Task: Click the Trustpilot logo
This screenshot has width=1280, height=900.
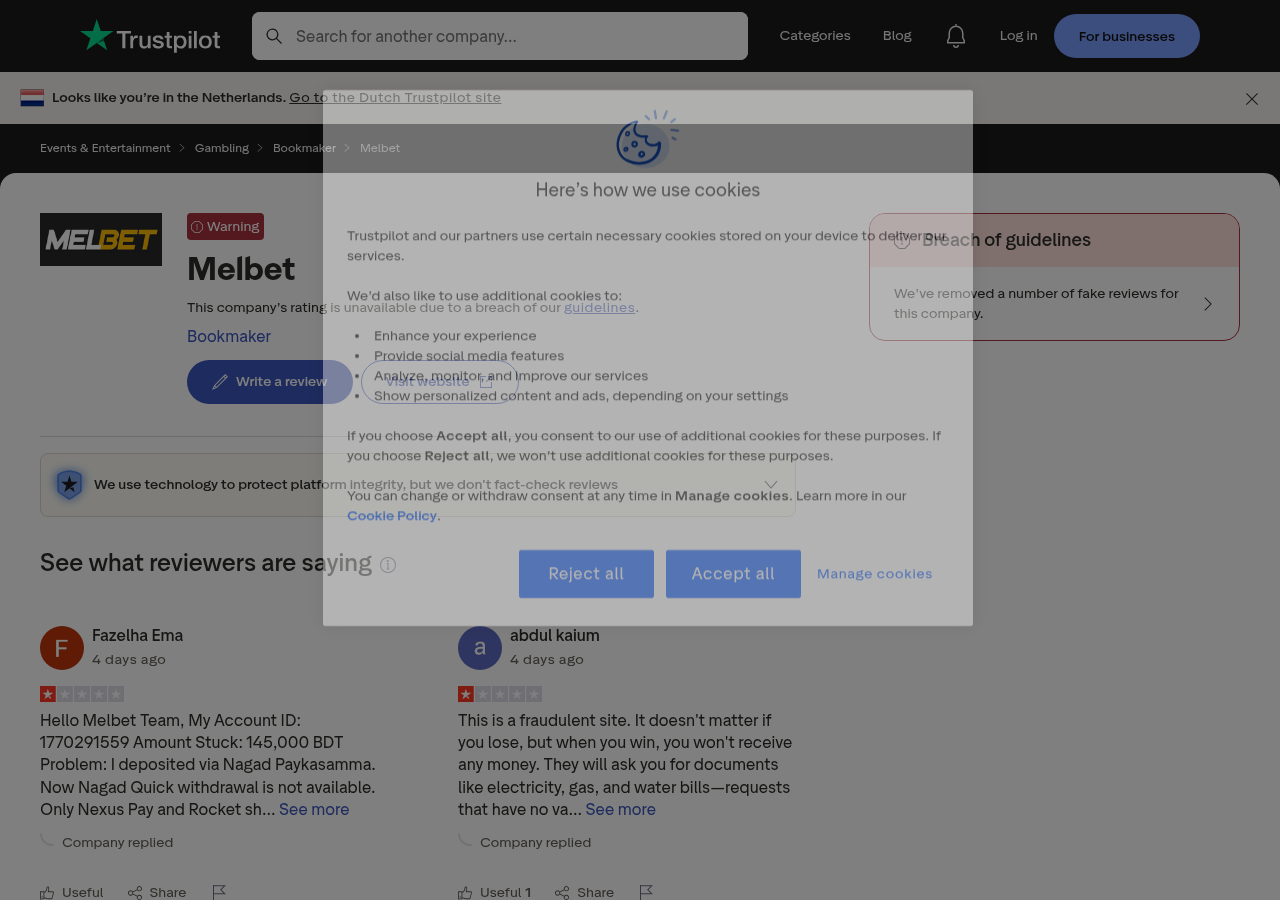Action: point(150,36)
